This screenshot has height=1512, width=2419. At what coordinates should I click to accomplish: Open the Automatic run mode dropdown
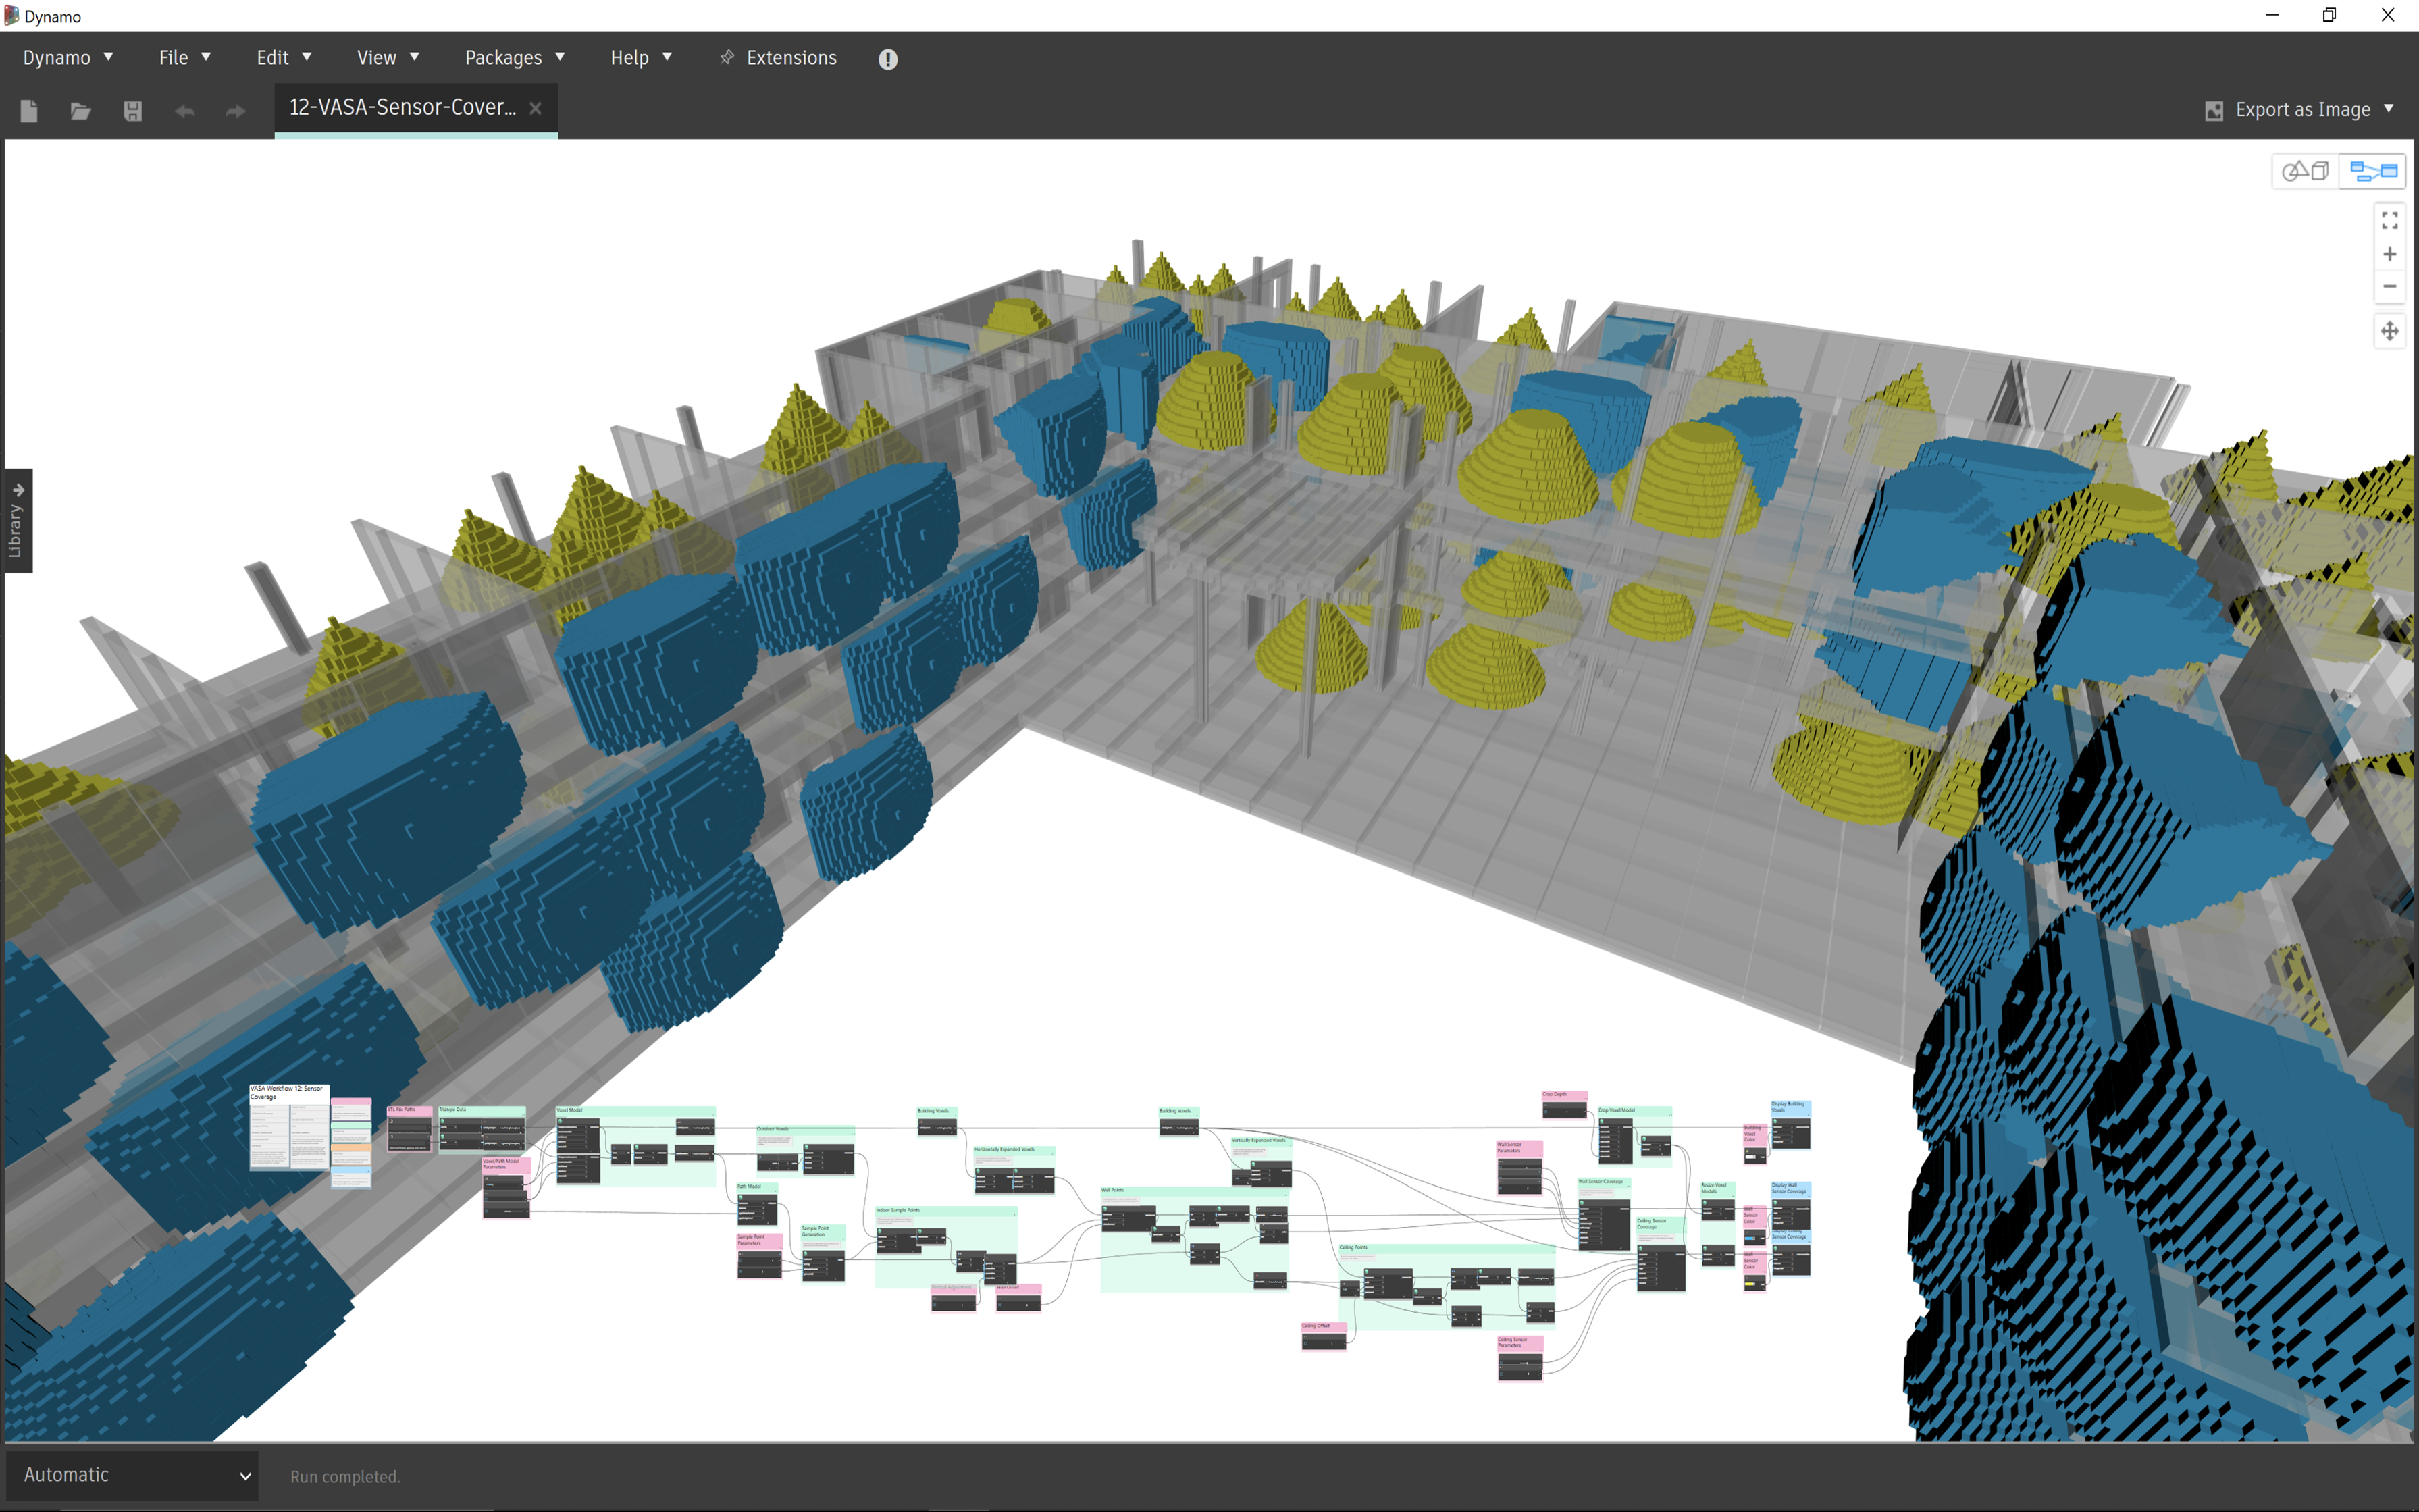pos(133,1475)
